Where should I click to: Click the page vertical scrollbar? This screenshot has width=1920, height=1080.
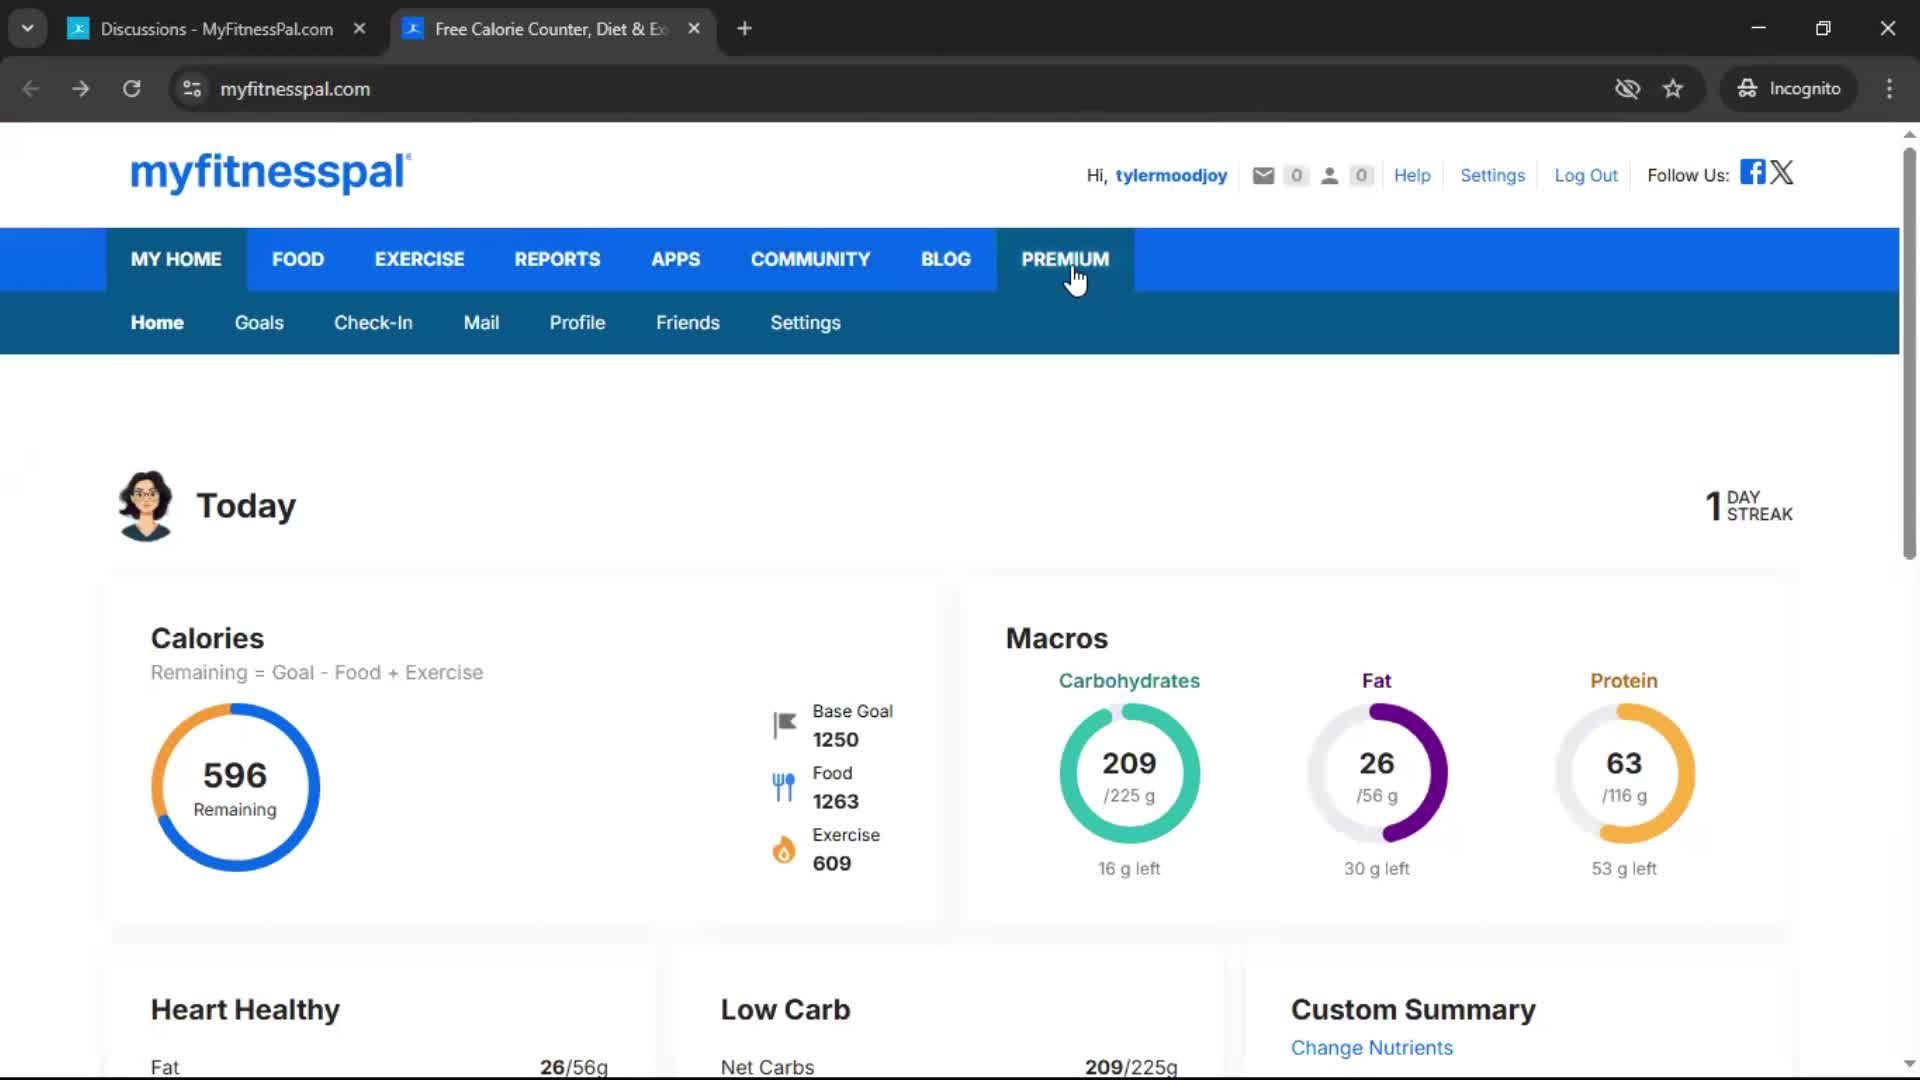tap(1909, 354)
